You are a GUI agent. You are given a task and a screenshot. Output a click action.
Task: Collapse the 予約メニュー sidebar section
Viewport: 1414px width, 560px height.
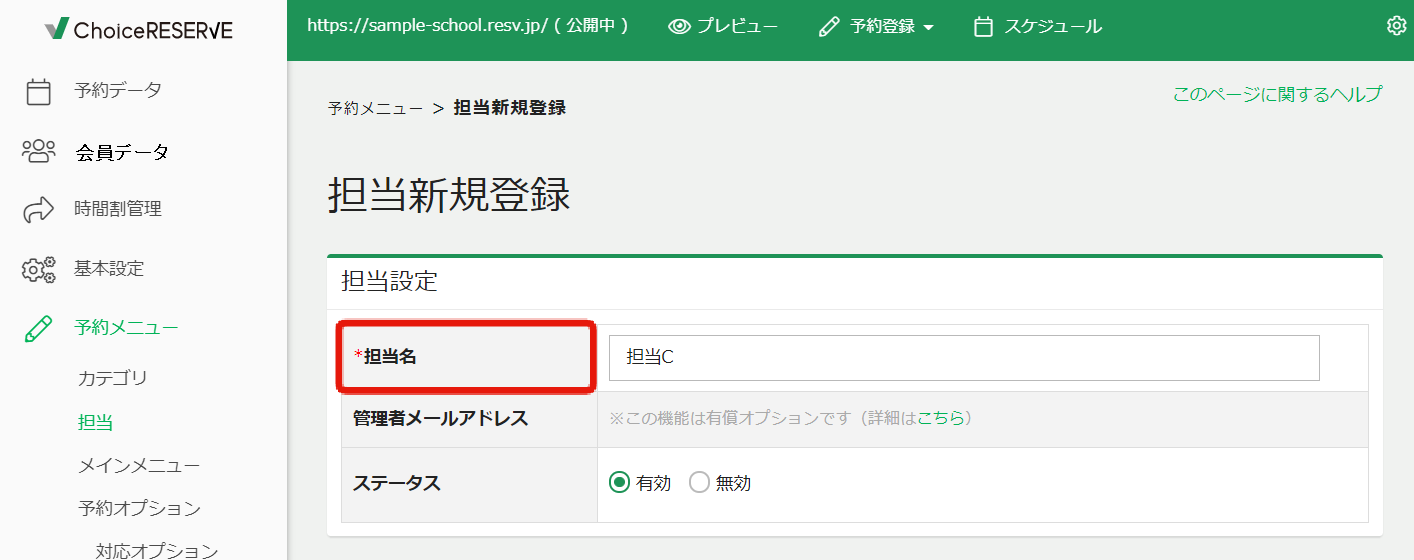coord(126,327)
